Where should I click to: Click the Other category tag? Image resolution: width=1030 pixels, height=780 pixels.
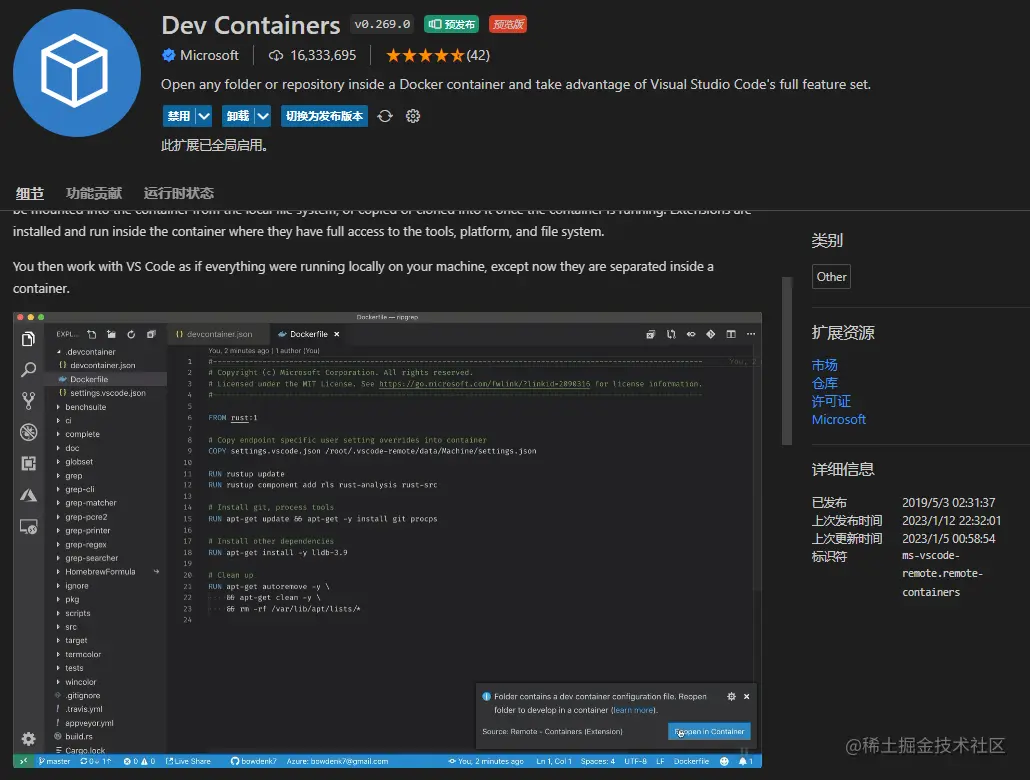click(831, 277)
